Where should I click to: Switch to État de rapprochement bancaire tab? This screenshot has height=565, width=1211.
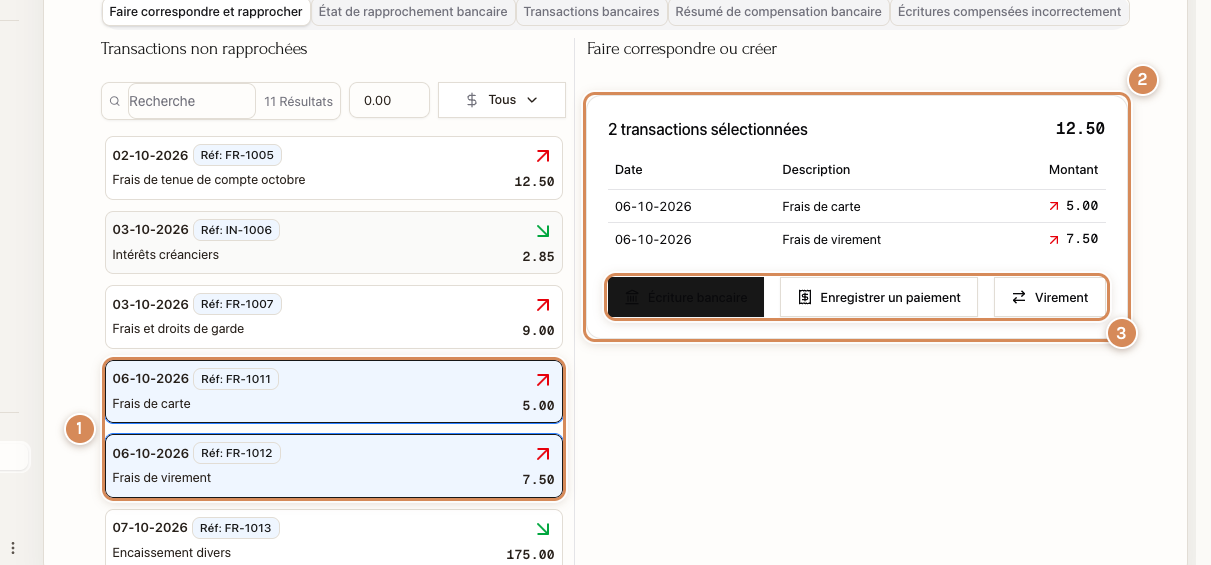tap(414, 12)
